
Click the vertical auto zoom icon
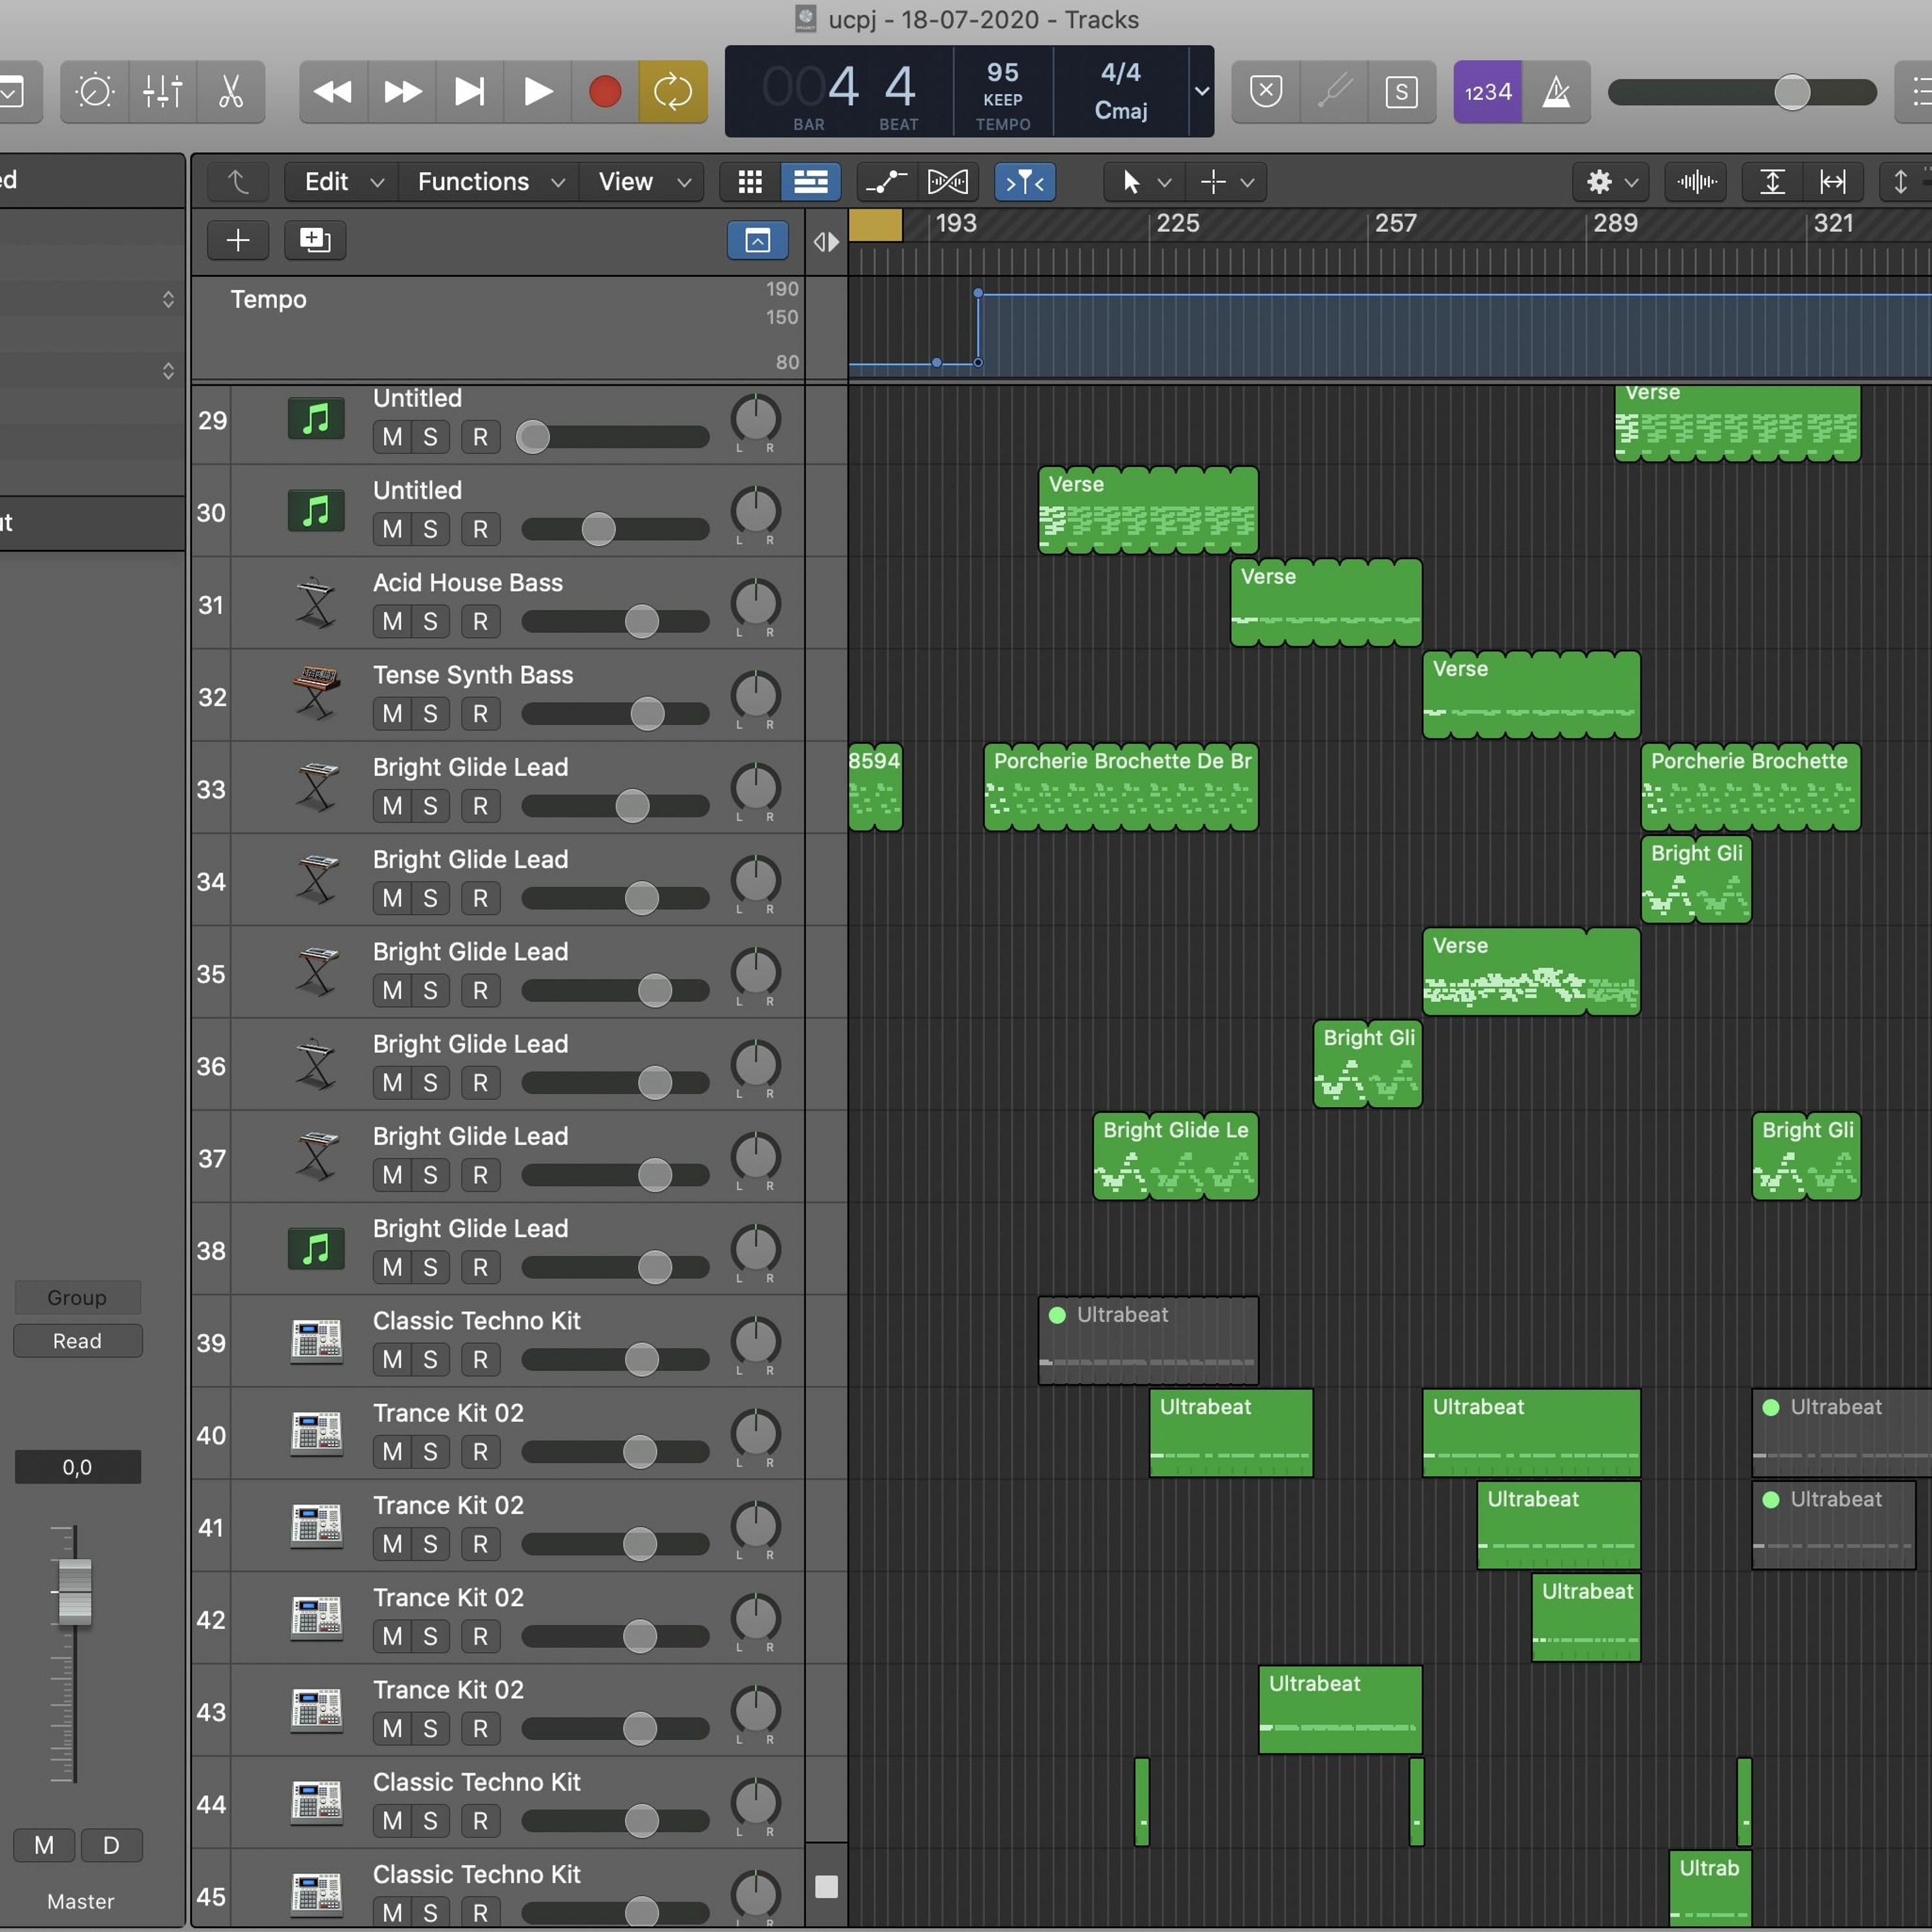(x=1772, y=182)
